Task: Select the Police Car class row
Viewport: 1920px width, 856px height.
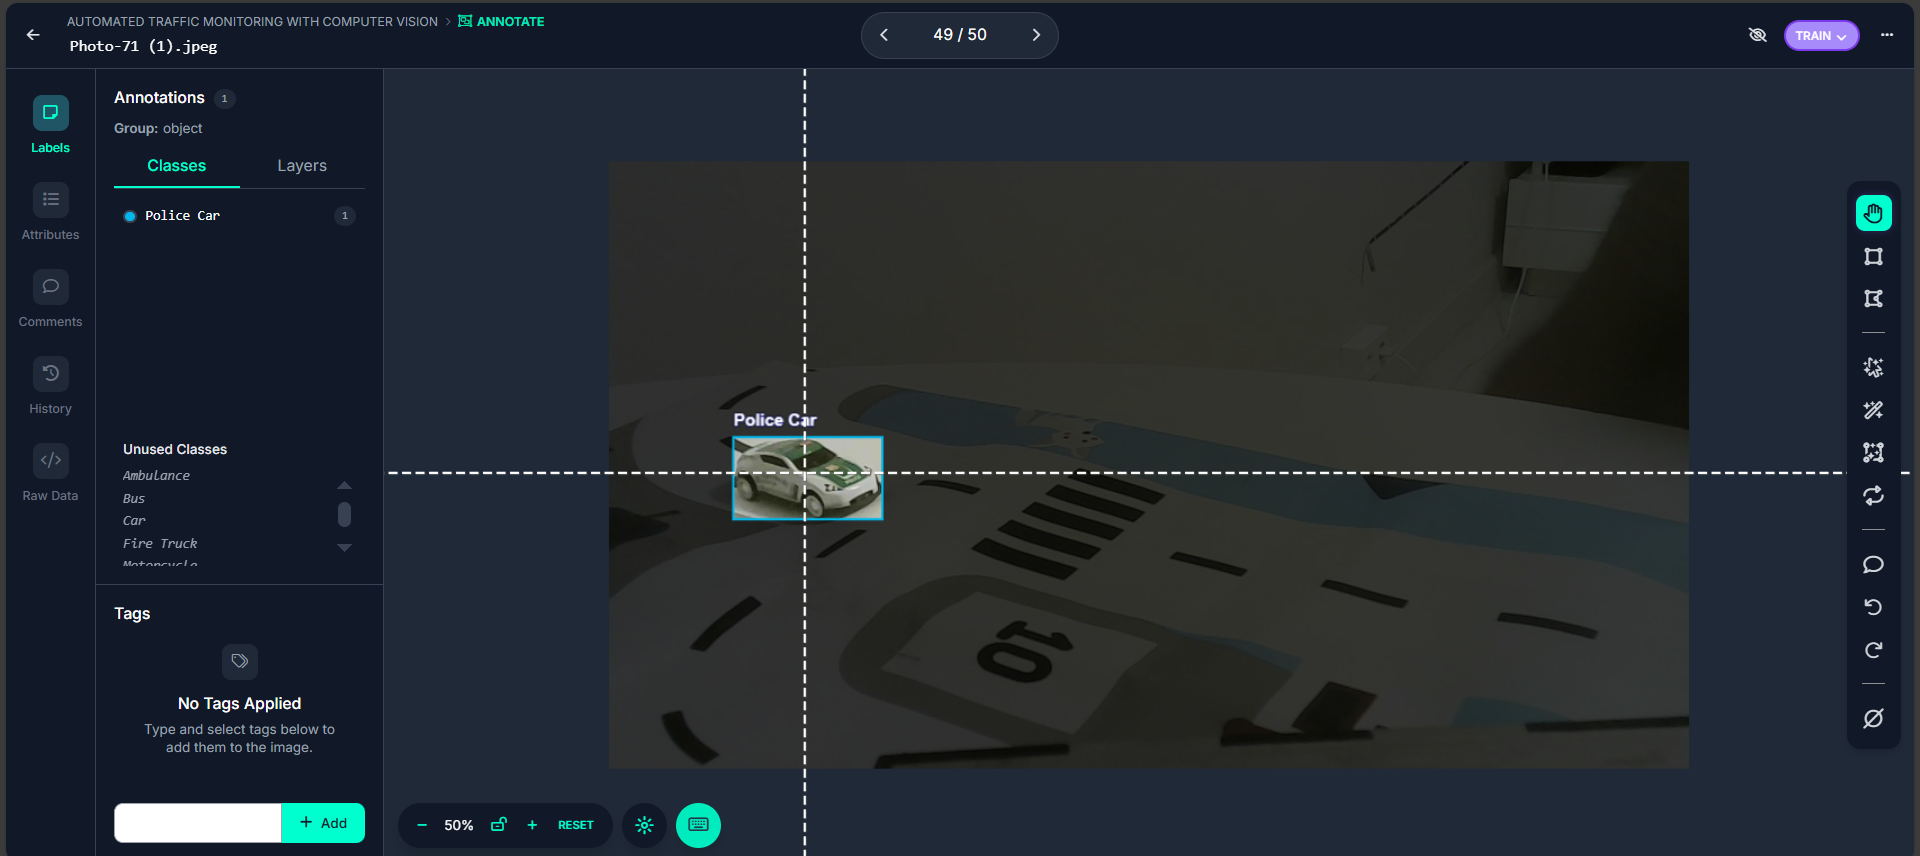Action: click(x=239, y=216)
